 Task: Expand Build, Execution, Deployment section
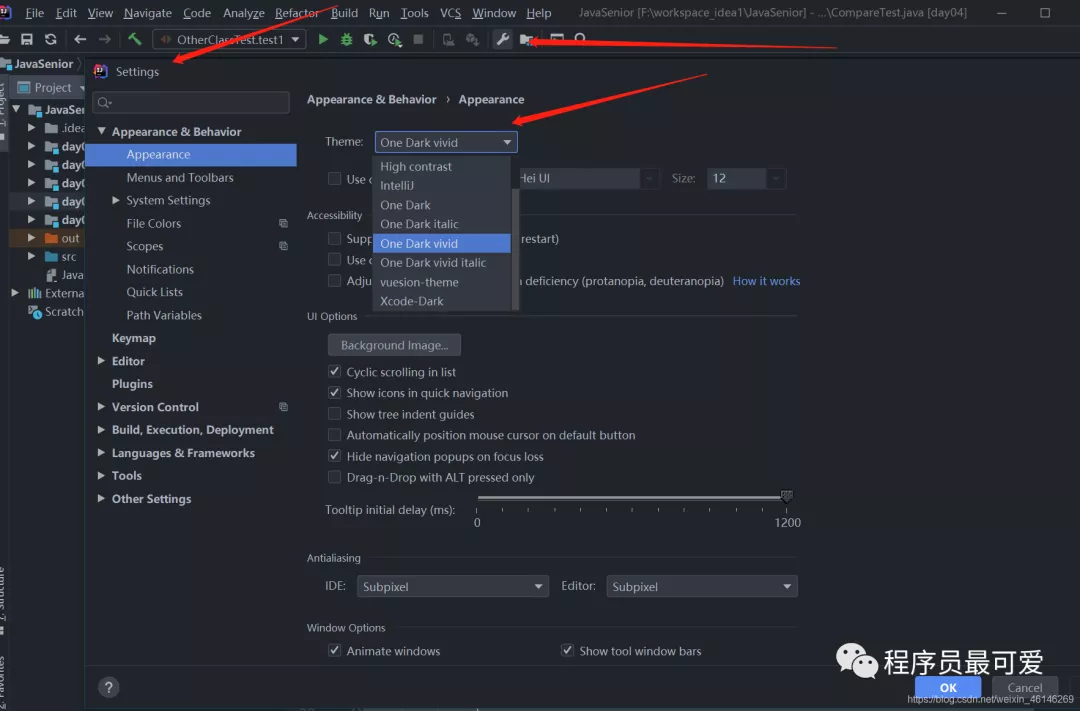(x=101, y=429)
